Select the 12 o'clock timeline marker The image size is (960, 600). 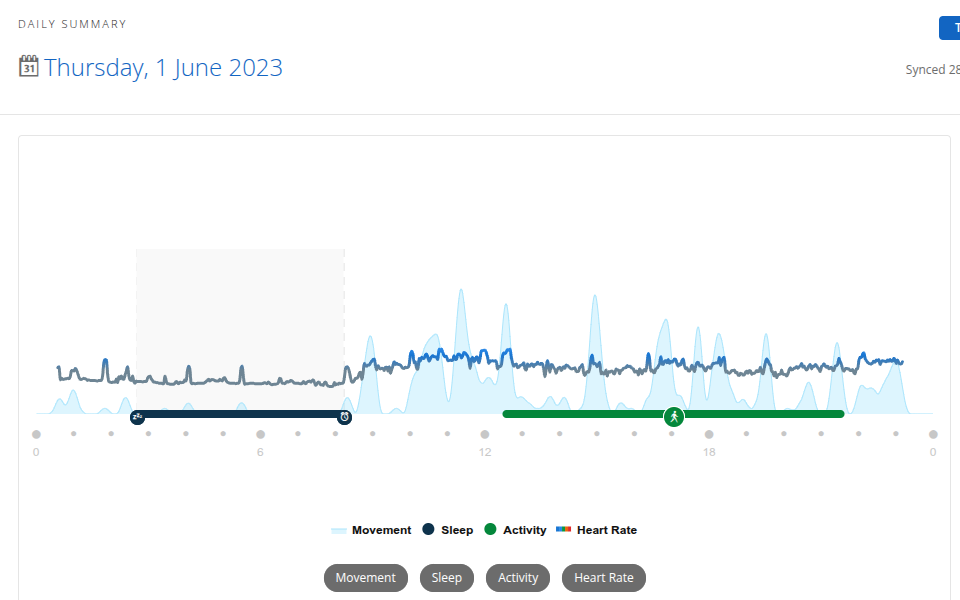click(x=485, y=434)
